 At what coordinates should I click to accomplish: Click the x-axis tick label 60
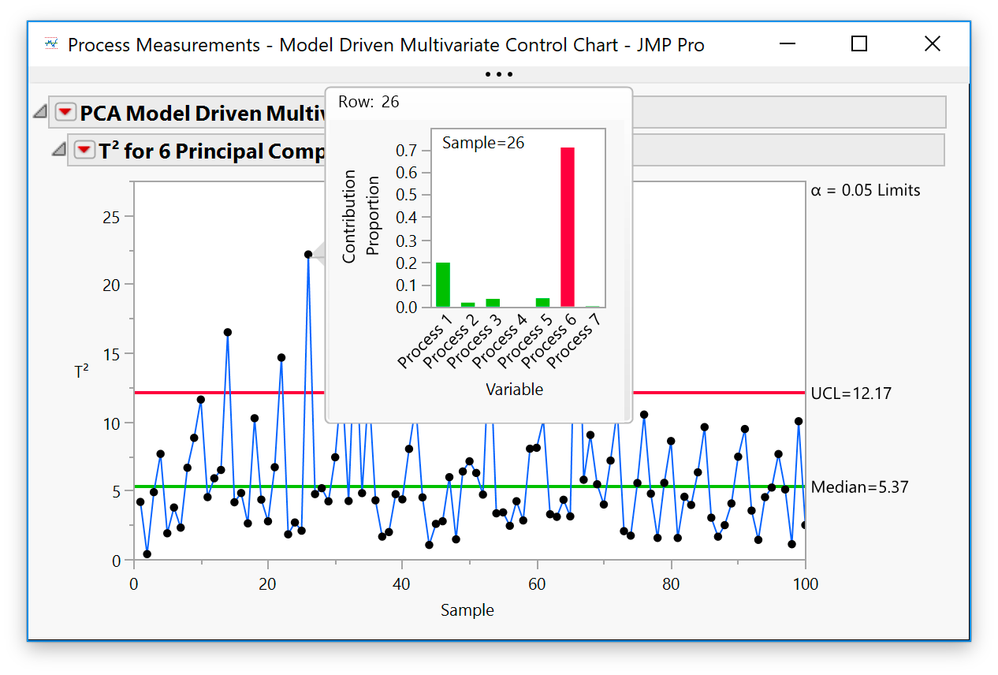(537, 584)
